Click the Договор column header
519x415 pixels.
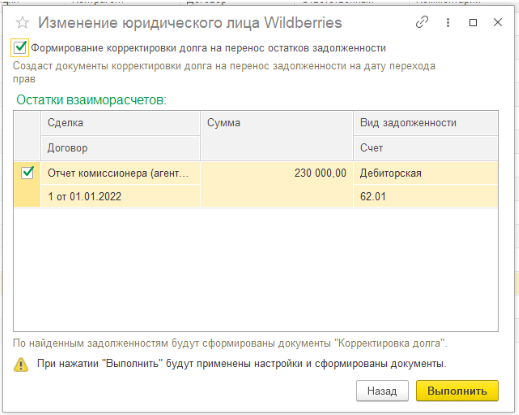[120, 148]
